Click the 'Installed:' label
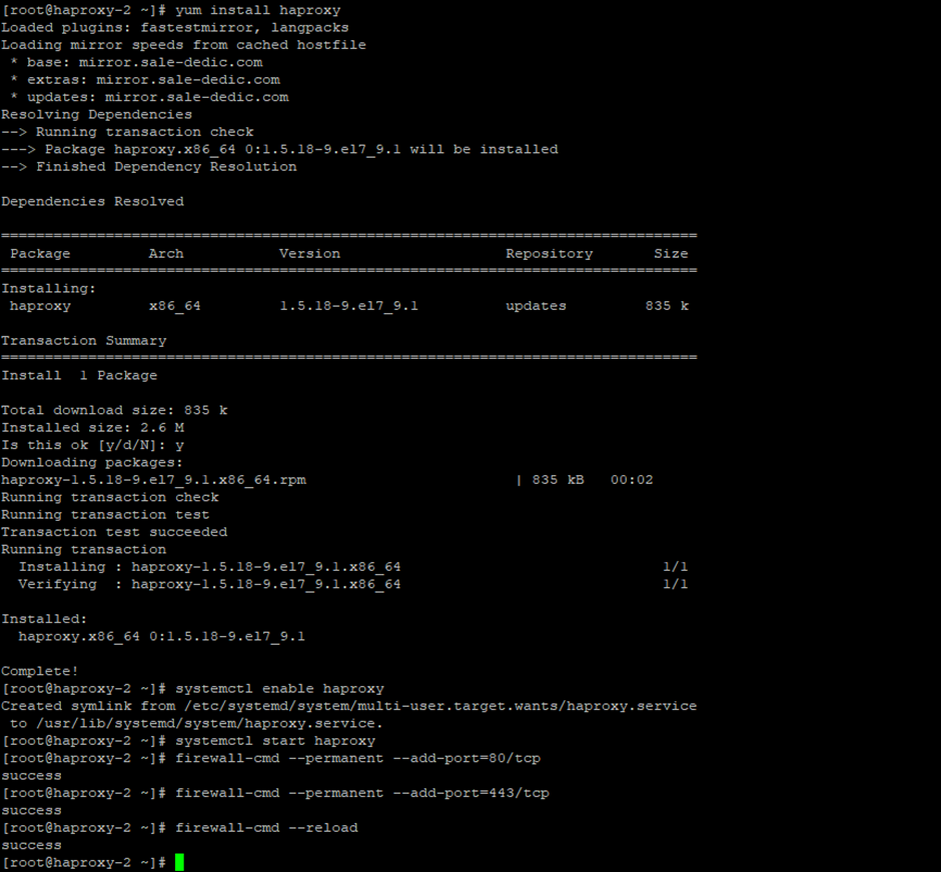Screen dimensions: 941x872 pyautogui.click(x=44, y=619)
